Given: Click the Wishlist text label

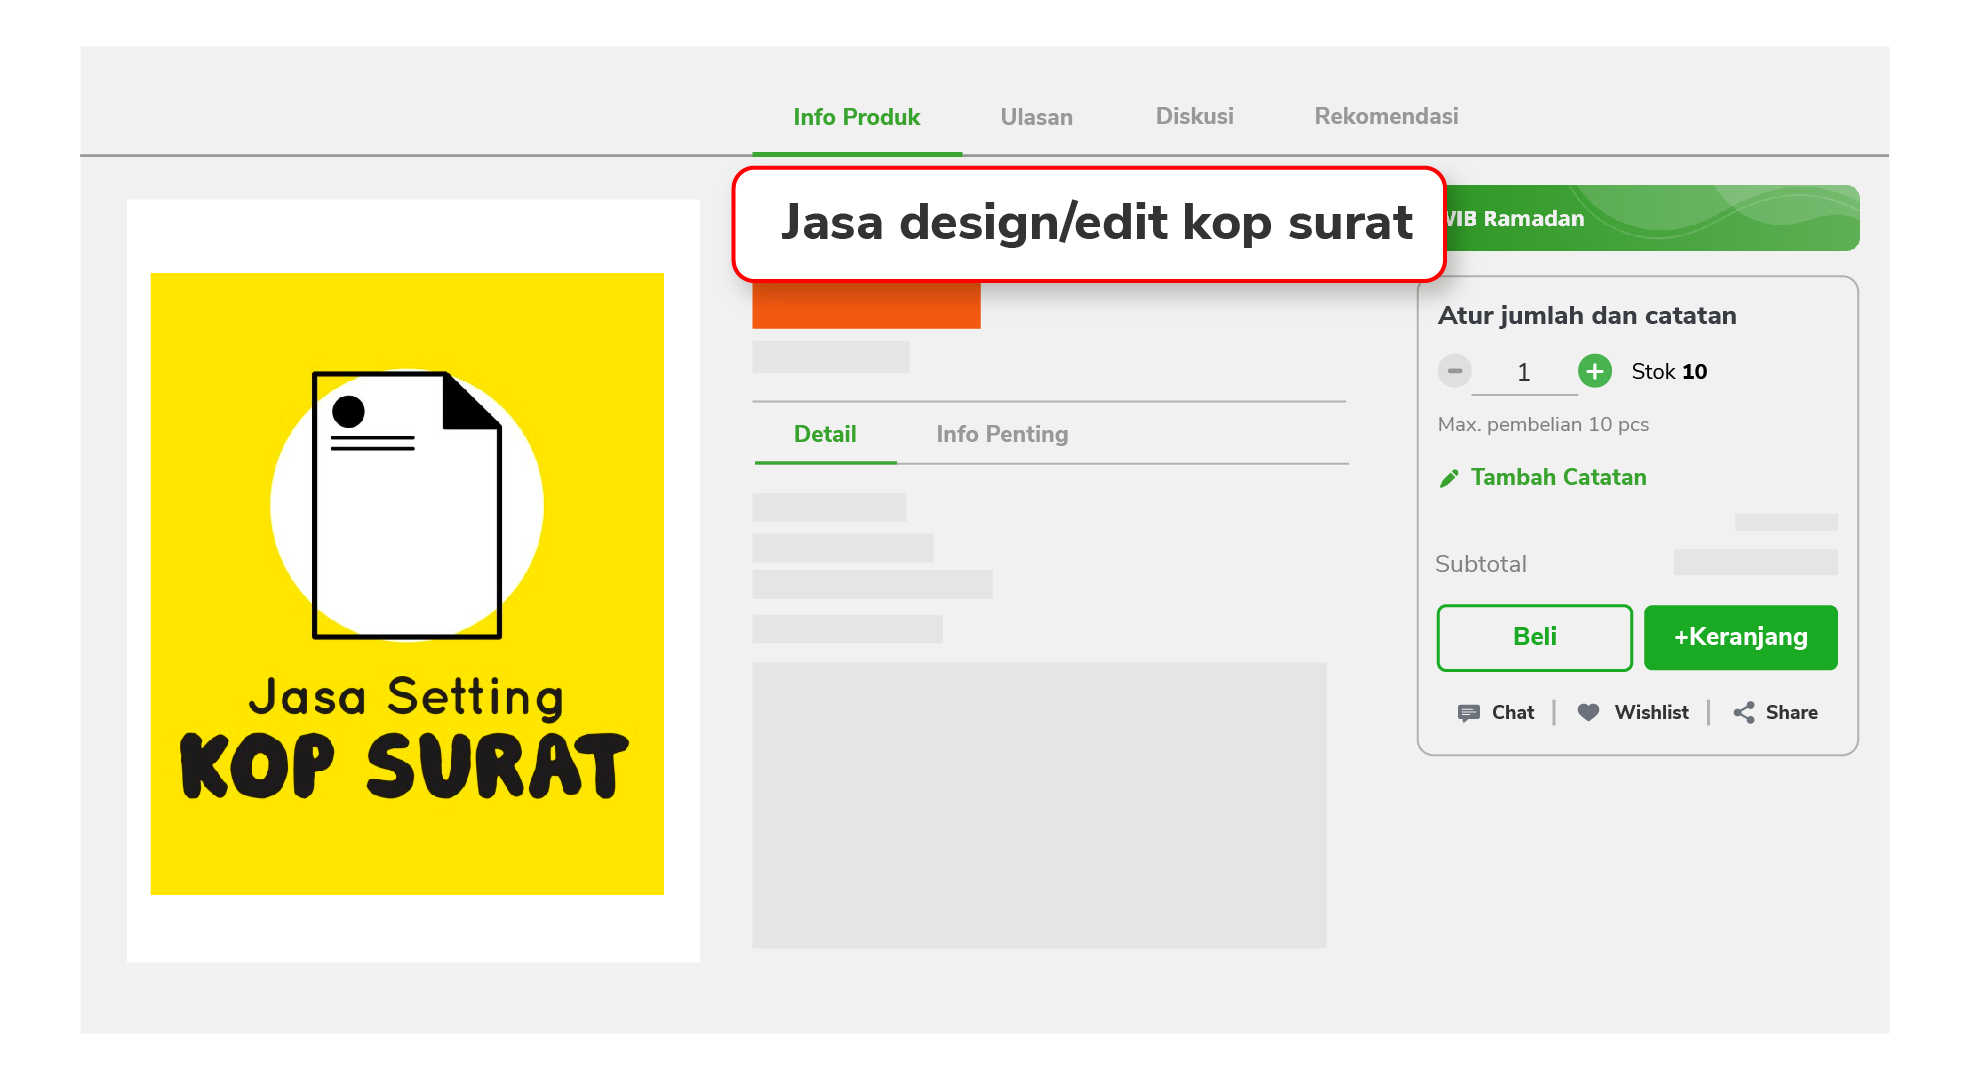Looking at the screenshot, I should coord(1651,712).
